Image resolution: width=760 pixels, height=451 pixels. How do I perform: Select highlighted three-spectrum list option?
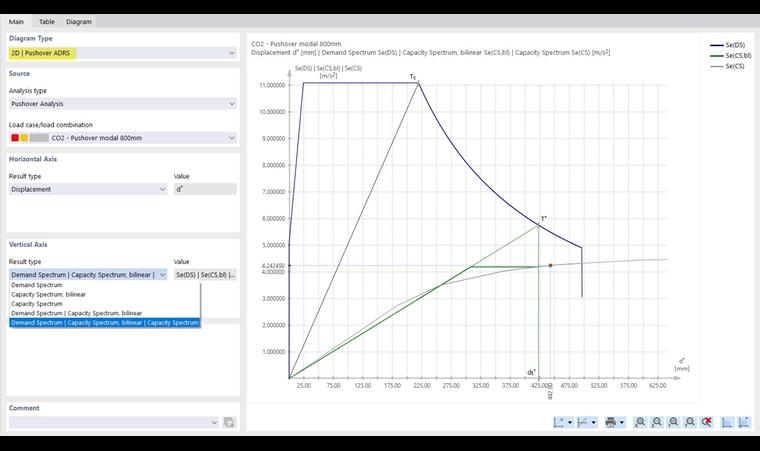tap(104, 322)
